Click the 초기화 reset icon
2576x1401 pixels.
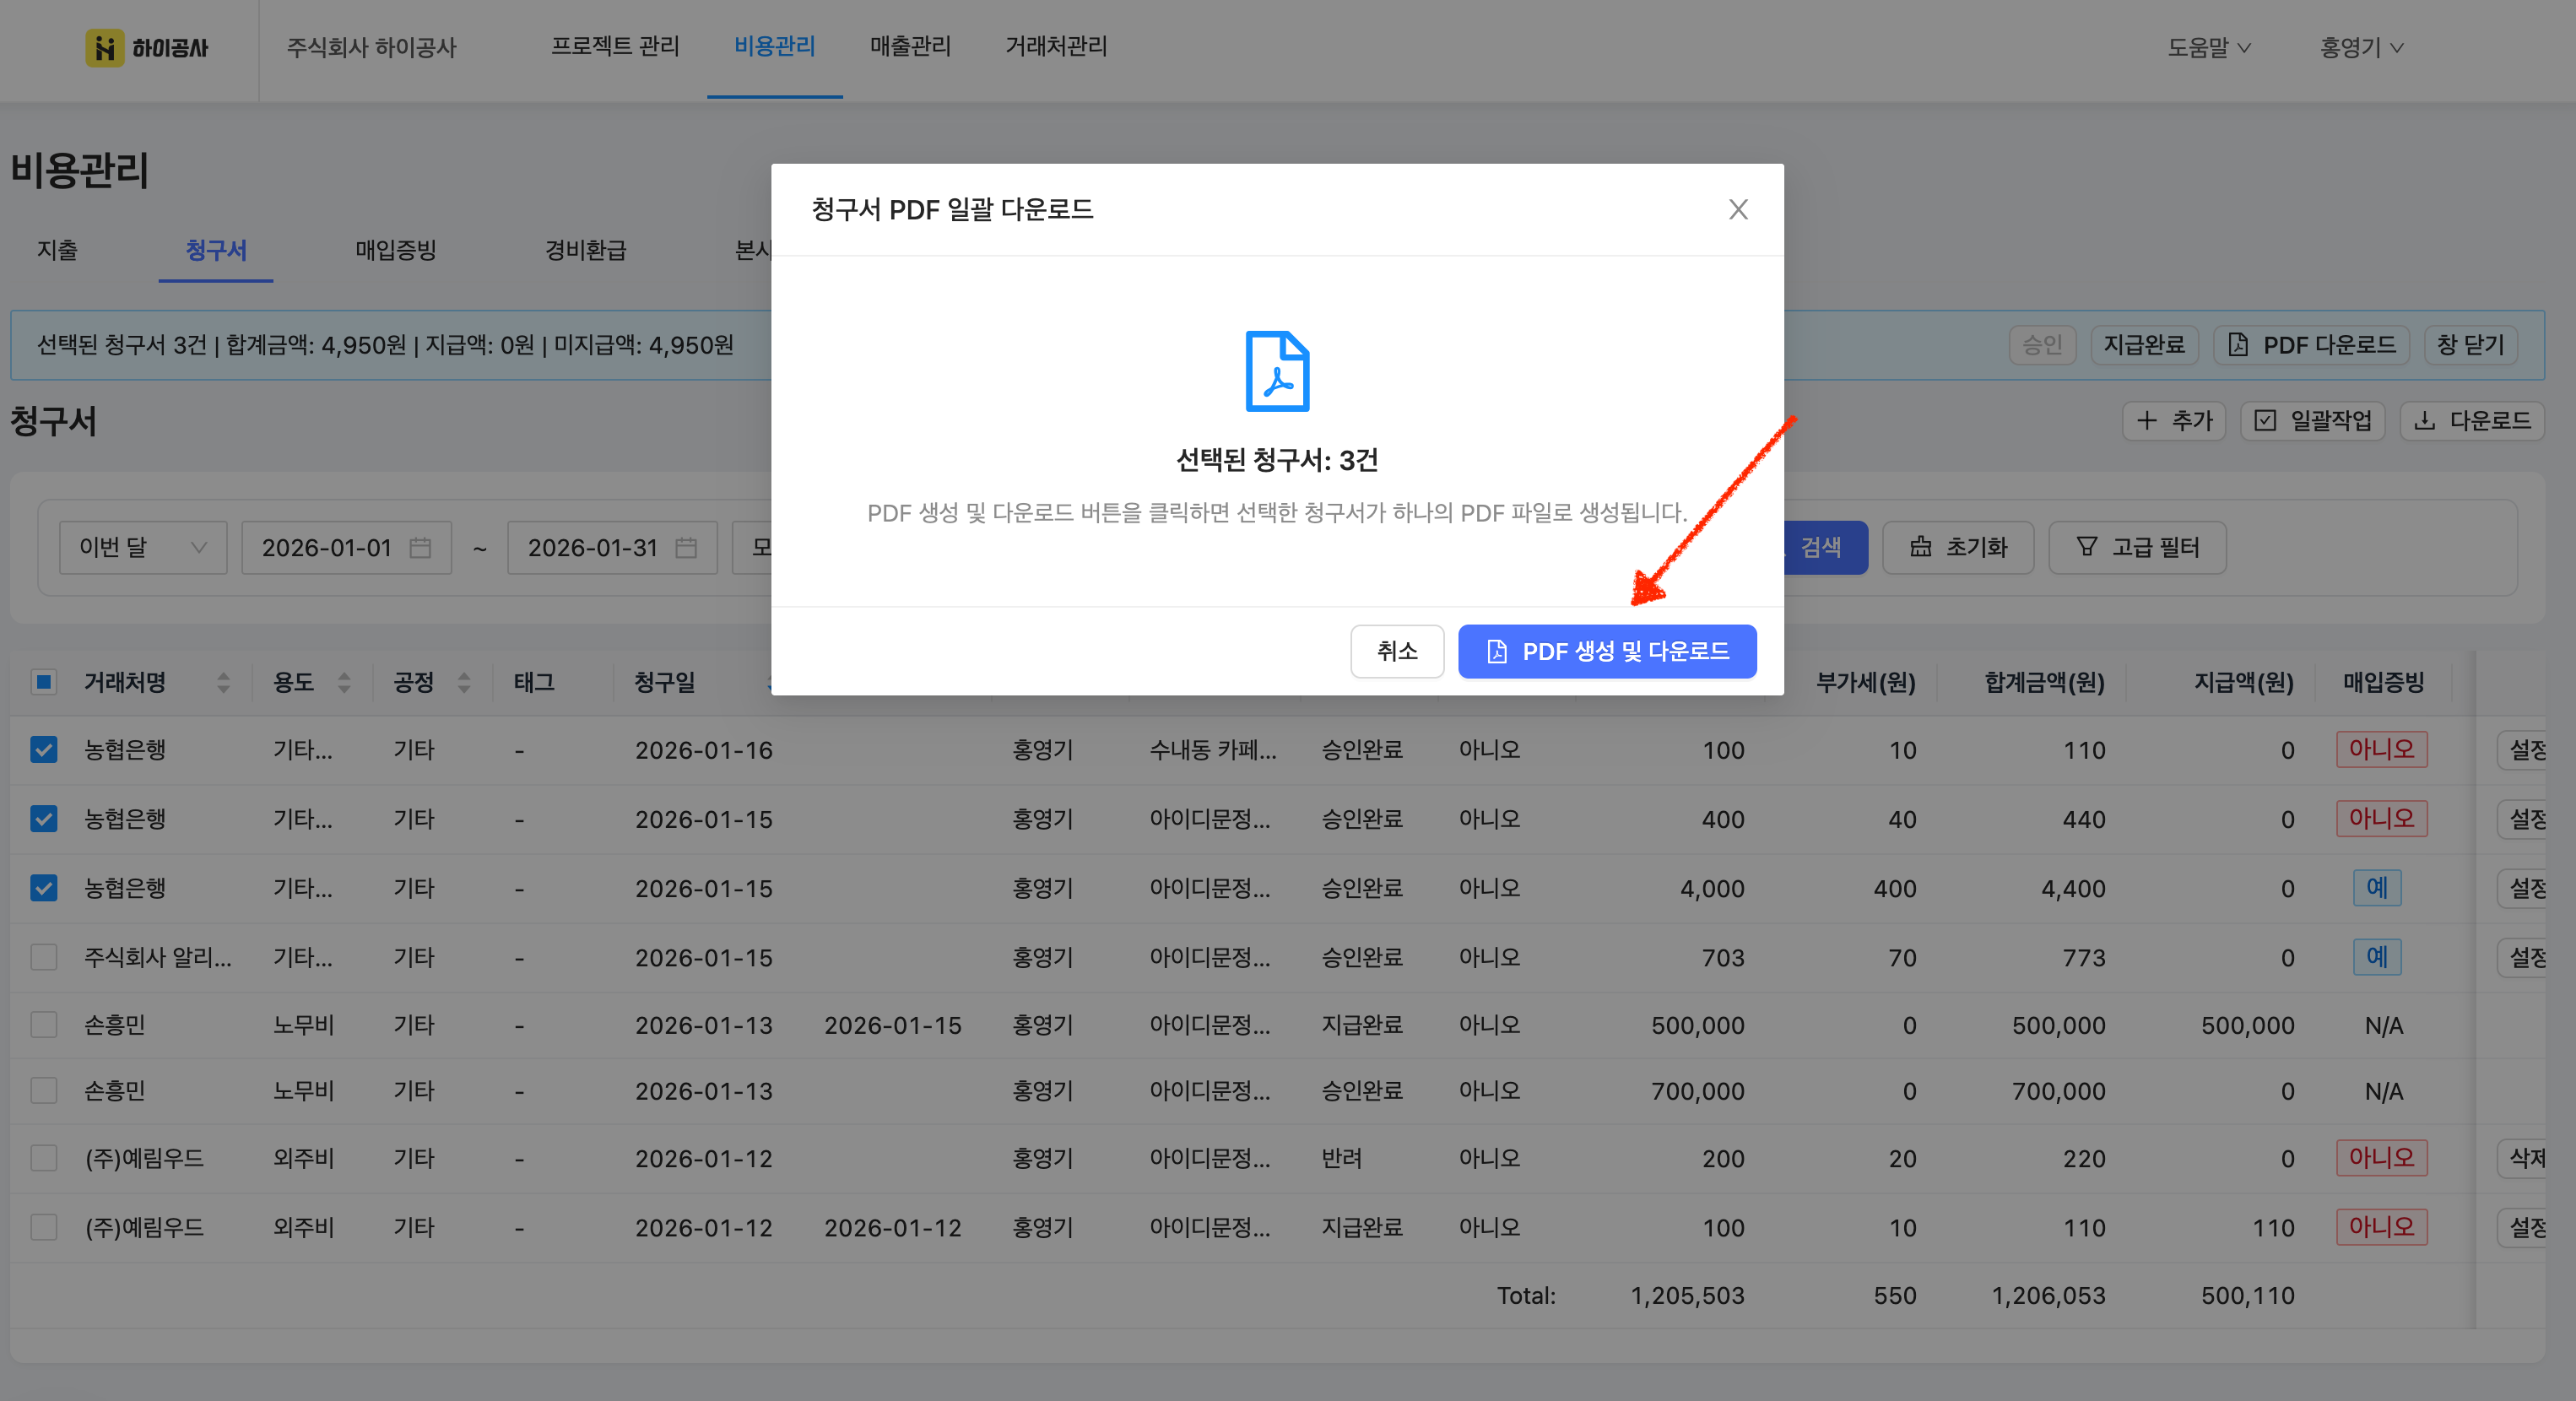[x=1920, y=547]
